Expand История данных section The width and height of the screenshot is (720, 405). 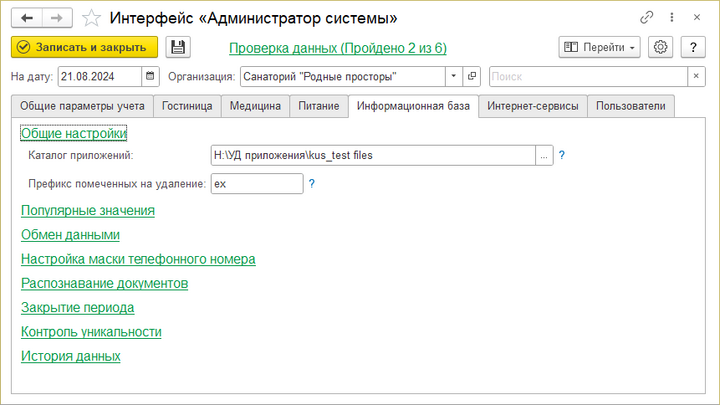(x=71, y=356)
